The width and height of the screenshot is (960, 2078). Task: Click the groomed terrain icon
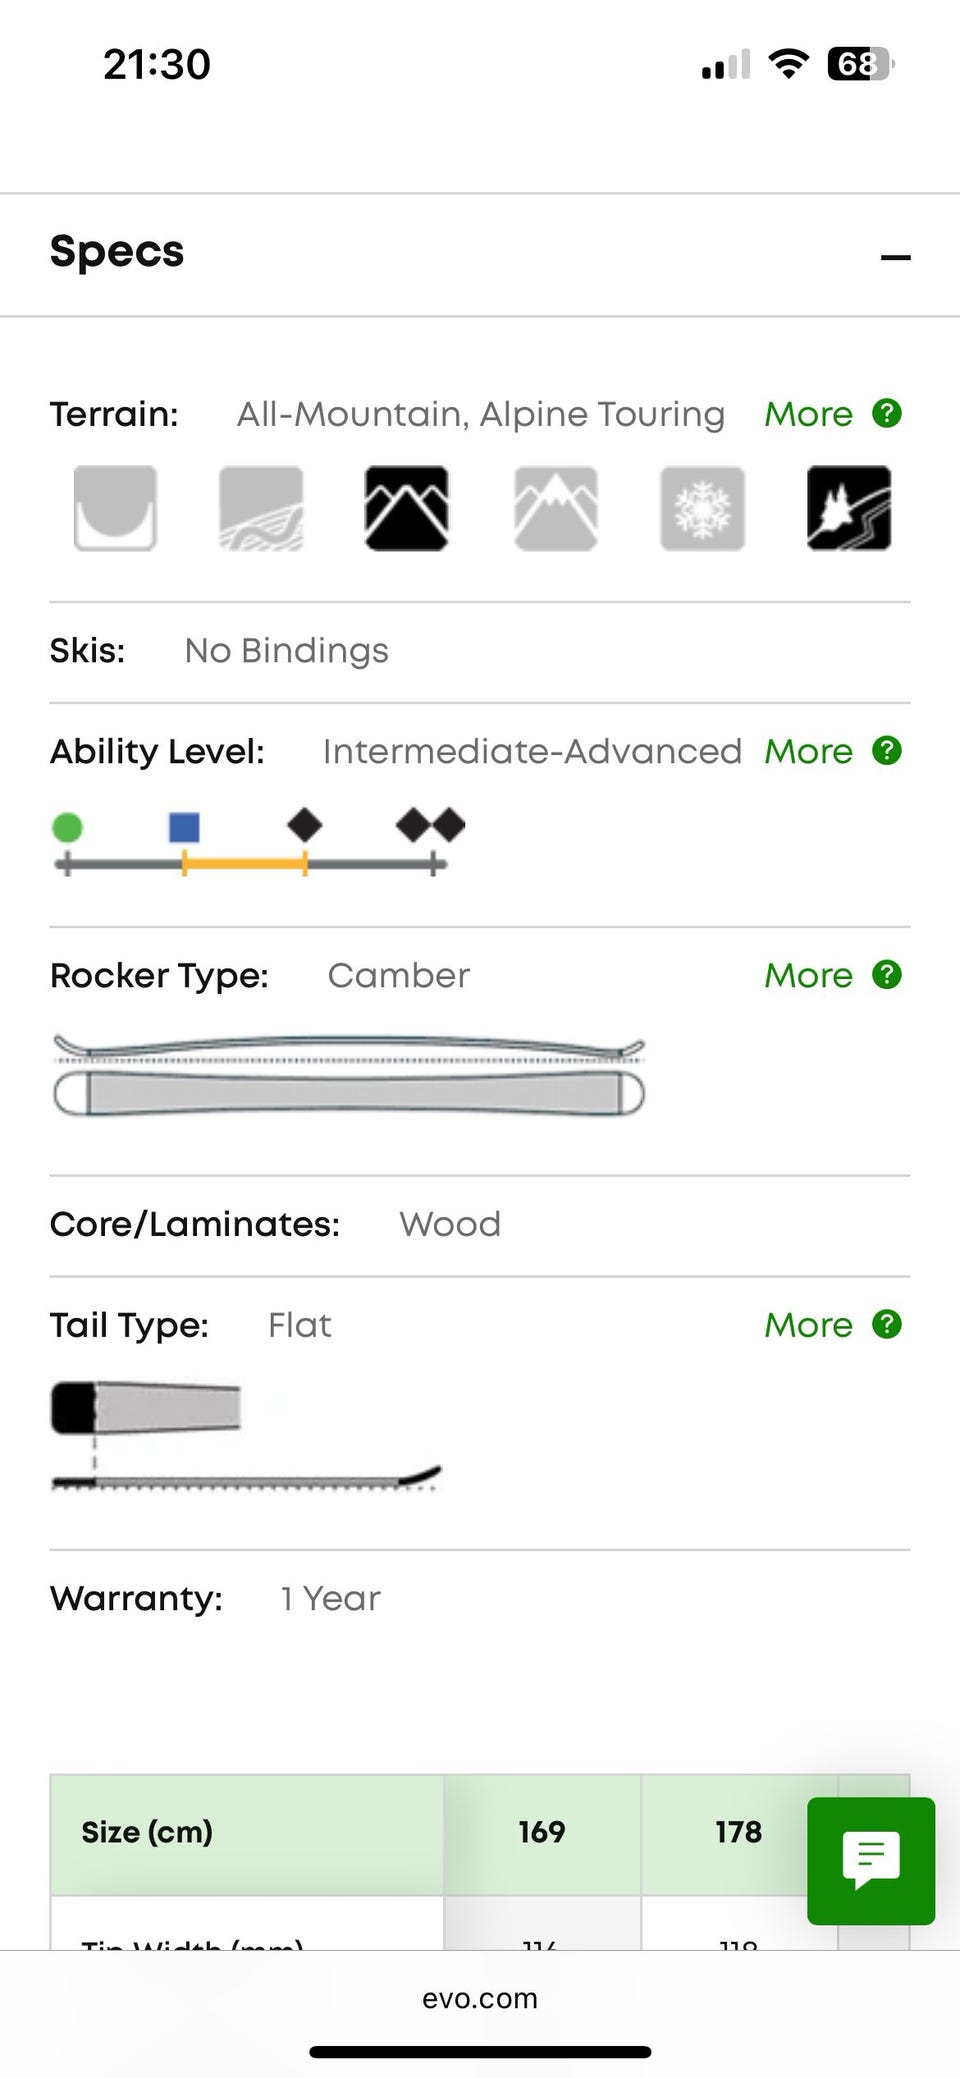pyautogui.click(x=261, y=508)
